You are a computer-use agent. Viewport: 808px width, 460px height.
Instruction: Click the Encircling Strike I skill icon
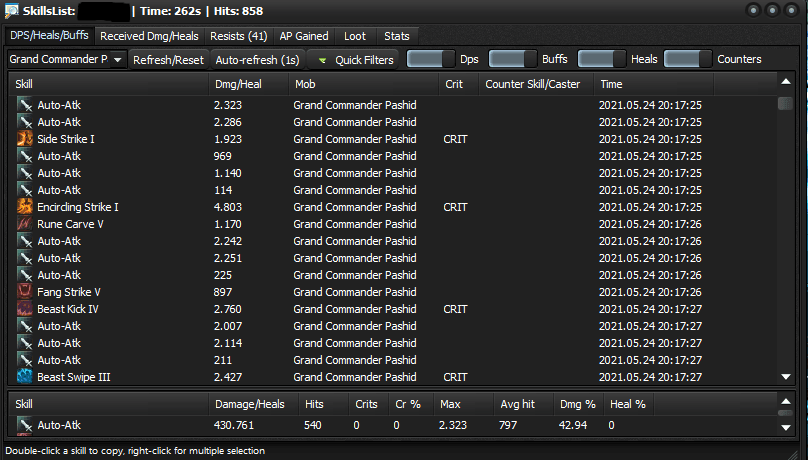tap(25, 207)
